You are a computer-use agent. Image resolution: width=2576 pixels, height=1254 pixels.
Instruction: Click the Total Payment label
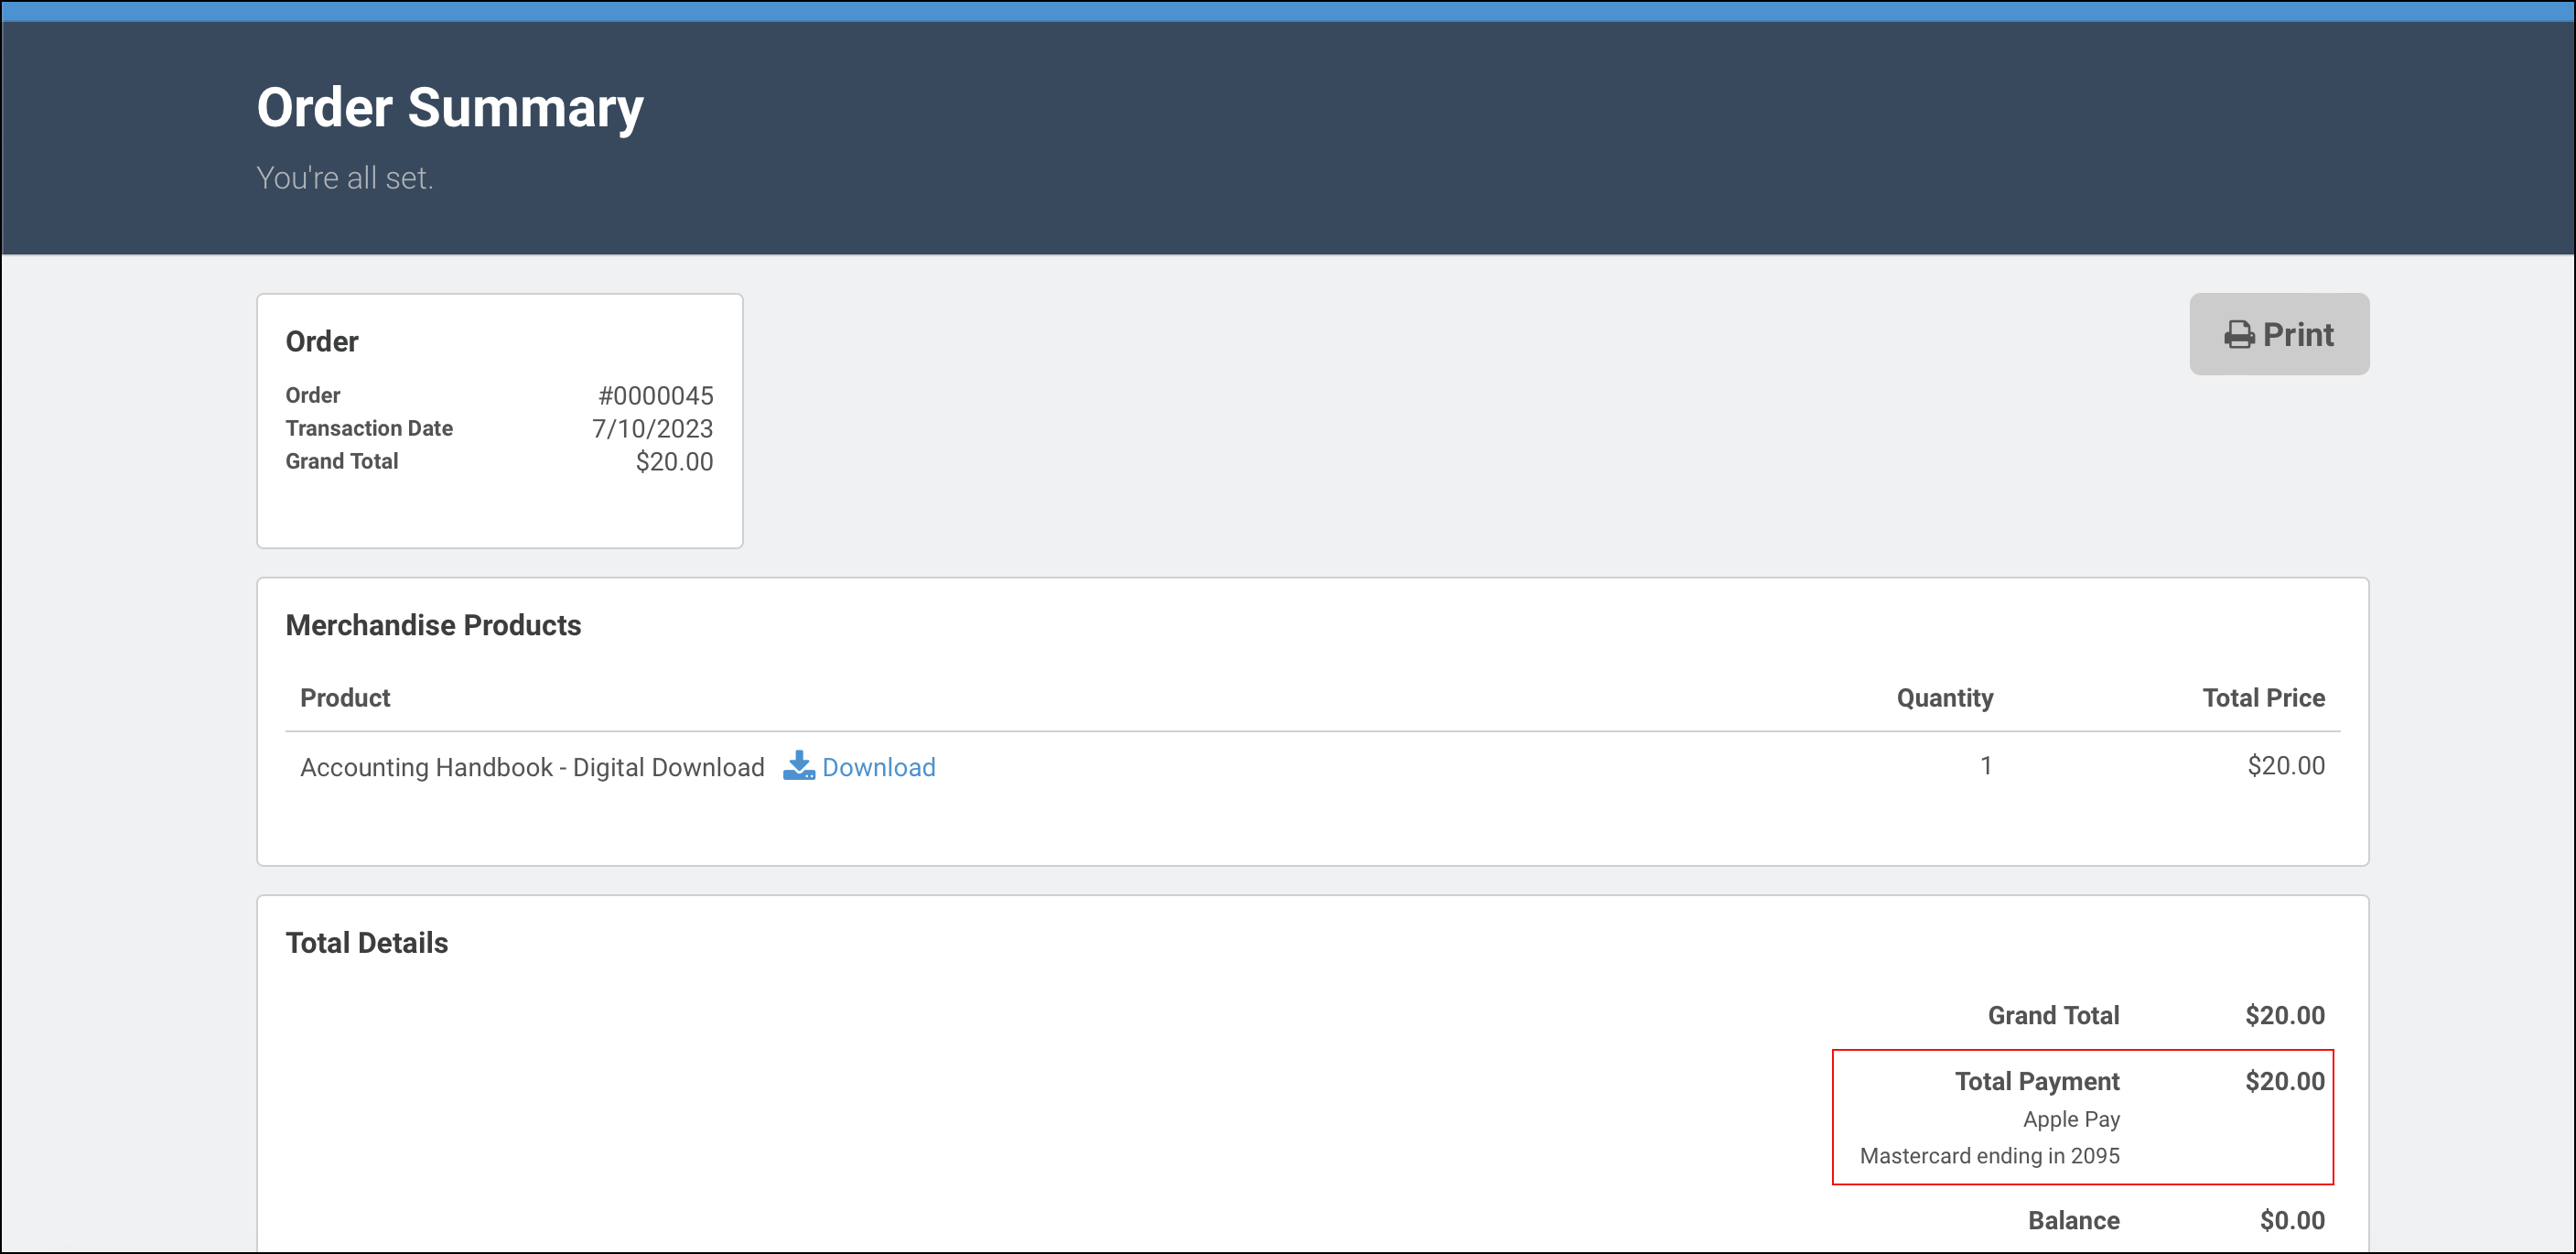[2036, 1082]
